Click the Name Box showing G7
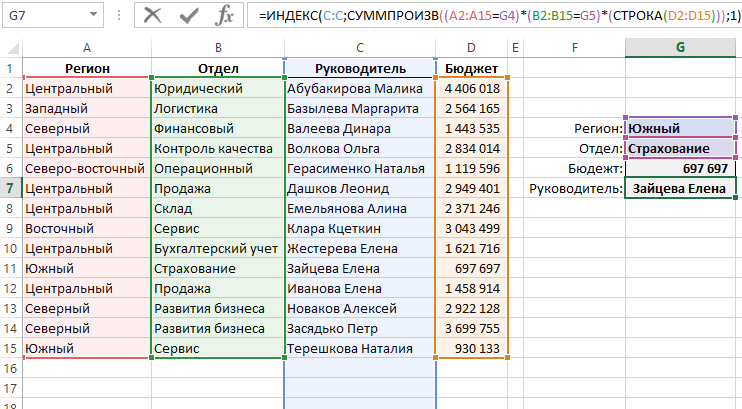742x409 pixels. point(52,15)
